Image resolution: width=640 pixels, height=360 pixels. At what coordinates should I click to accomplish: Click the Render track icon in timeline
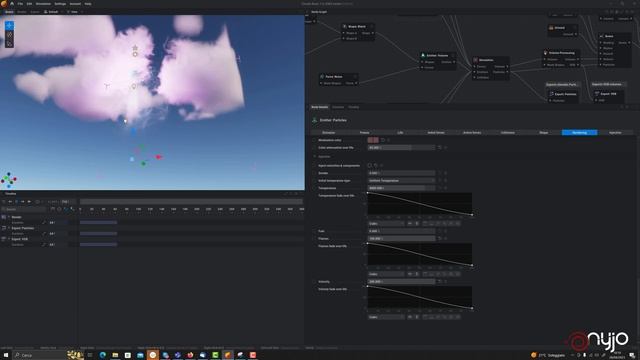(x=4, y=217)
